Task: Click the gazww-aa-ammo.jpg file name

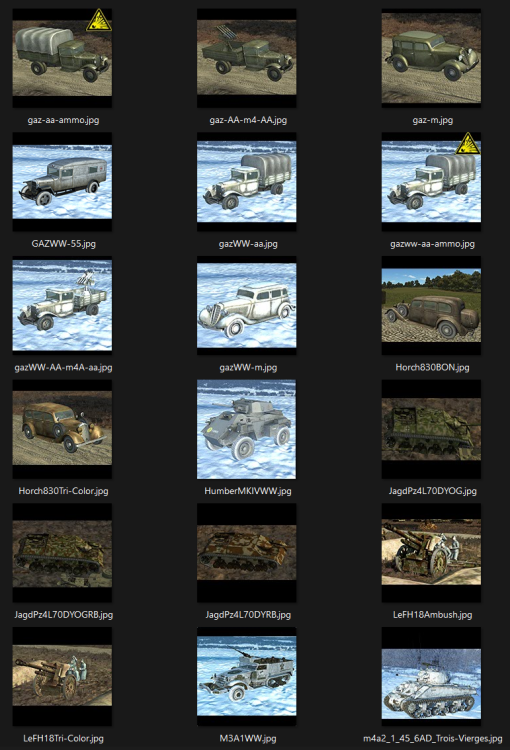Action: 432,243
